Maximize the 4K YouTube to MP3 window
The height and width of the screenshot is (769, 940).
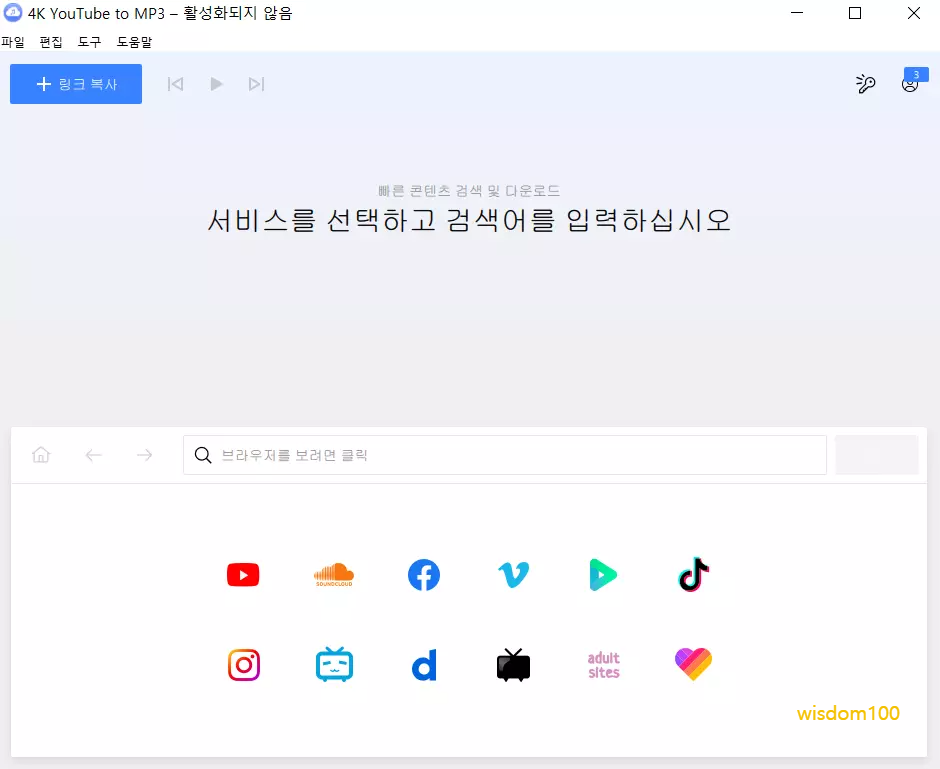coord(855,13)
